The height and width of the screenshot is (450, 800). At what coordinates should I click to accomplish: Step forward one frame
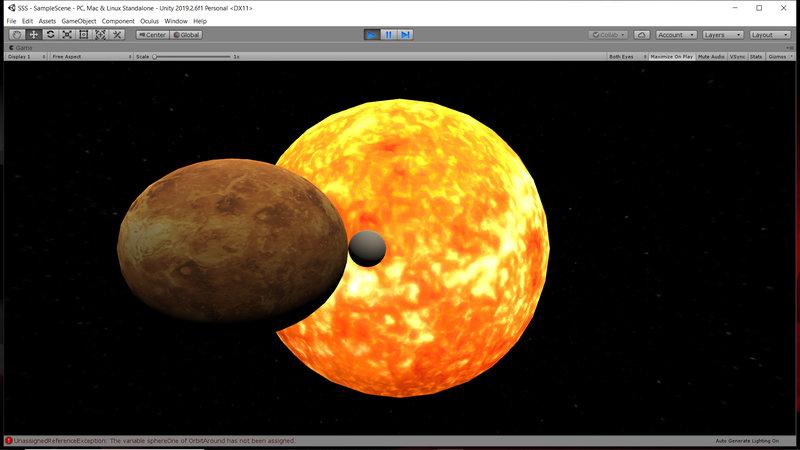[405, 35]
